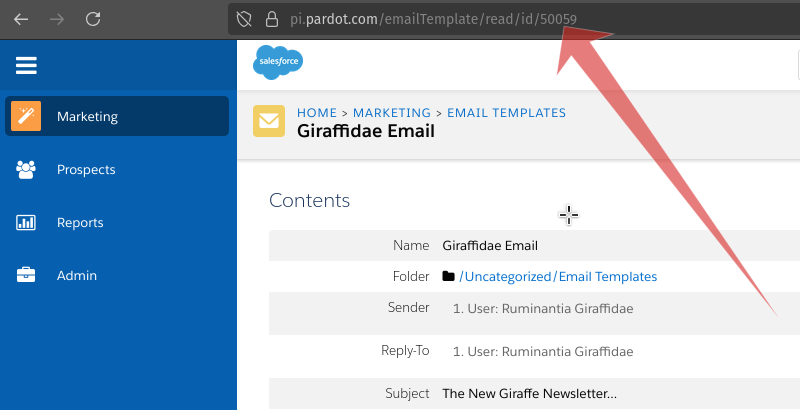Click the browser tracking protection shield icon
Viewport: 800px width, 410px height.
[x=243, y=19]
